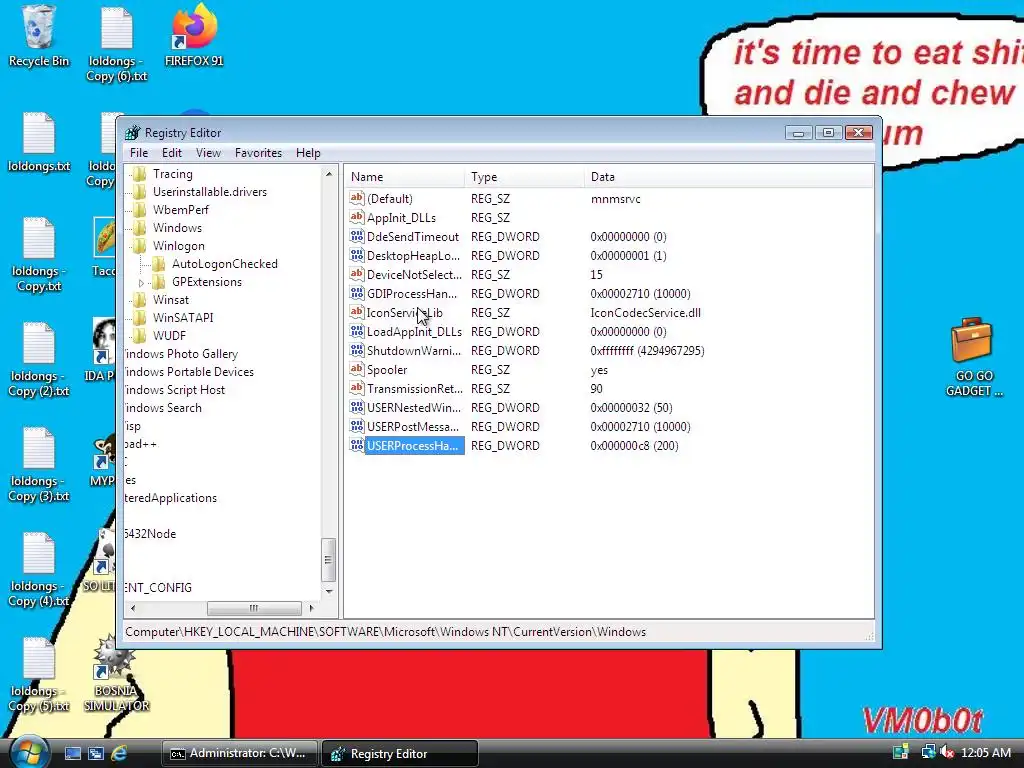
Task: Click the mnmsrvc data cell
Action: 616,199
